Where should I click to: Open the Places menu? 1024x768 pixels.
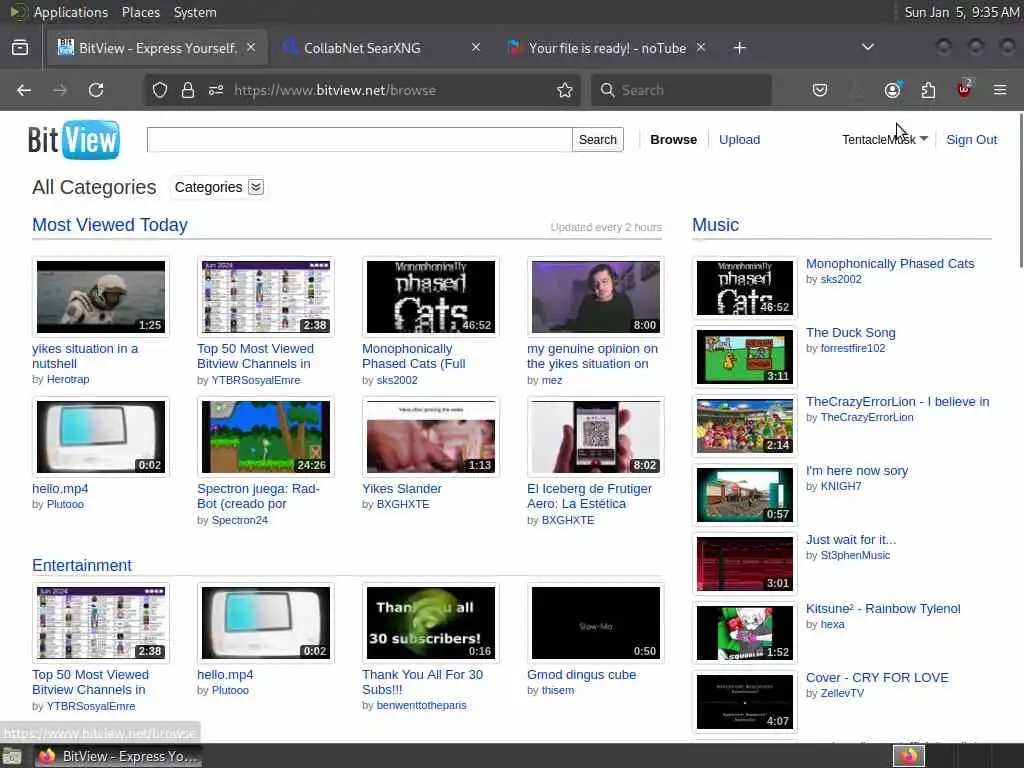[140, 12]
